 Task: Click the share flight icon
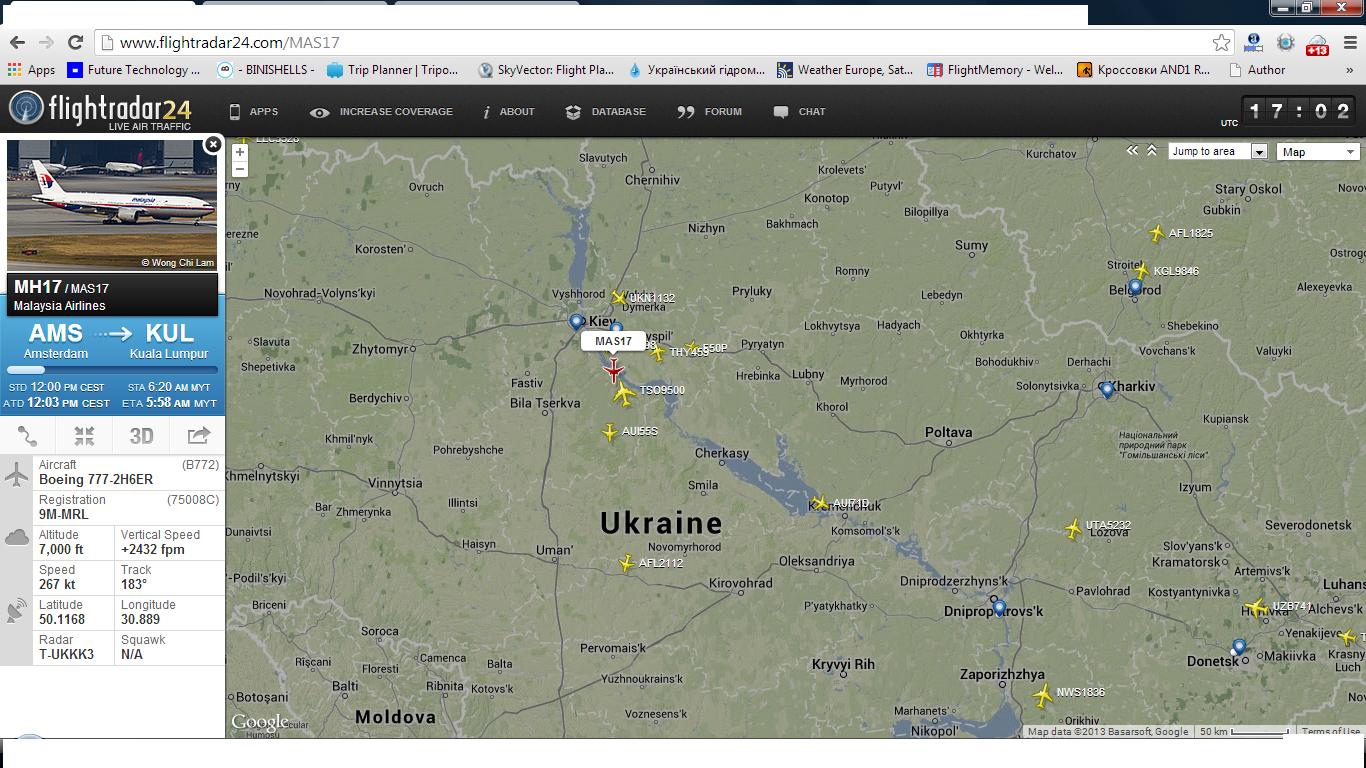198,436
